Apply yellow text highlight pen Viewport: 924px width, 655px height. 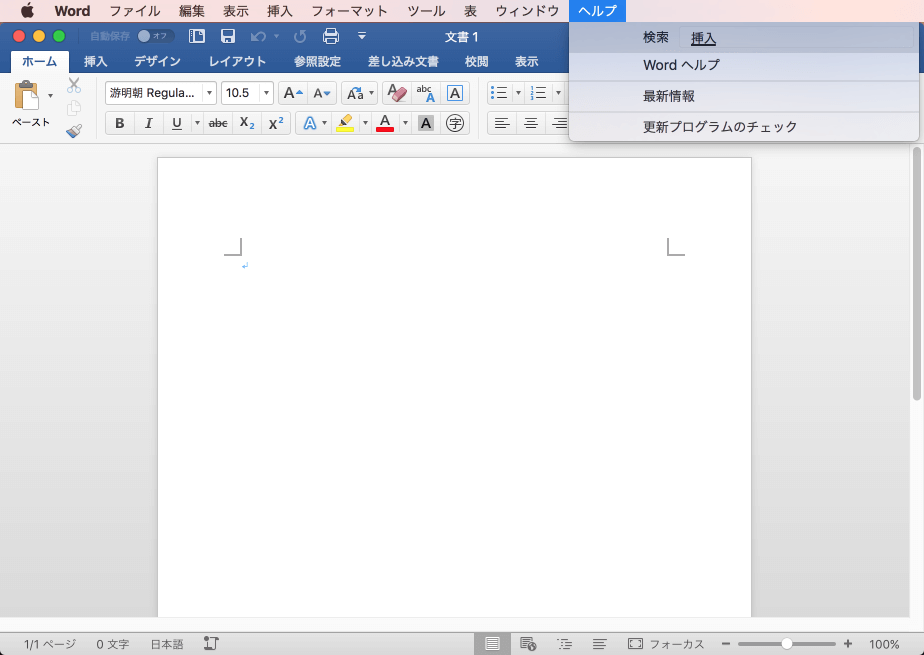(x=345, y=123)
